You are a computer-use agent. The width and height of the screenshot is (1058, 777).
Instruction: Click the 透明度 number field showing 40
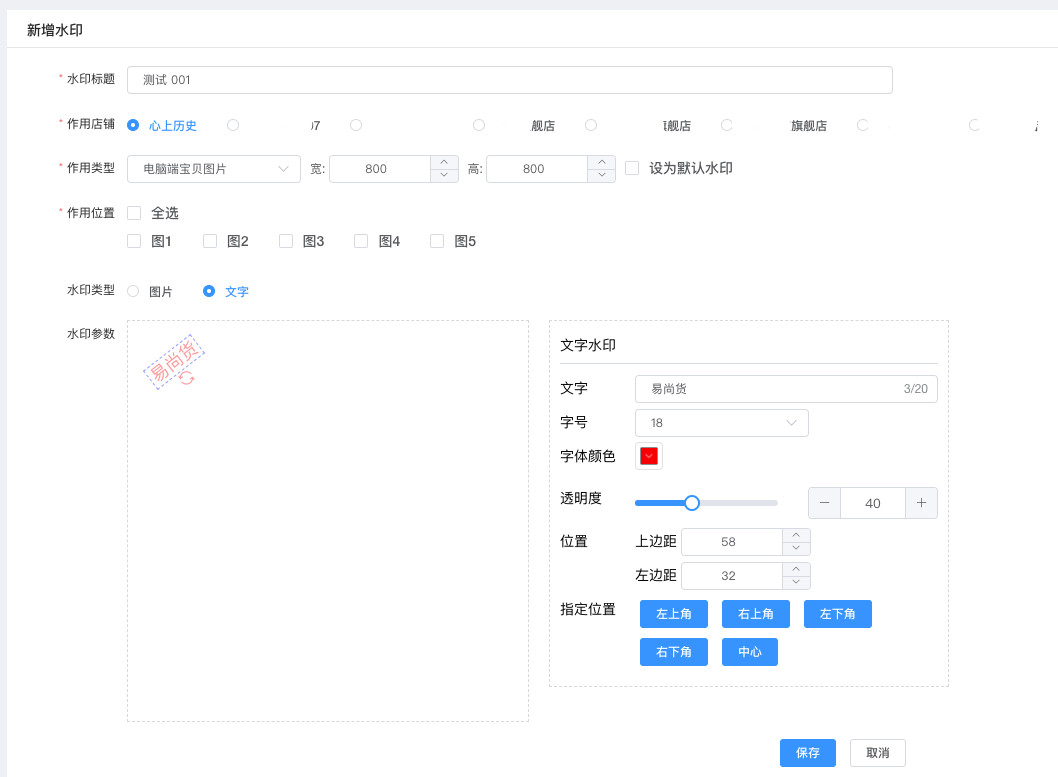point(873,503)
